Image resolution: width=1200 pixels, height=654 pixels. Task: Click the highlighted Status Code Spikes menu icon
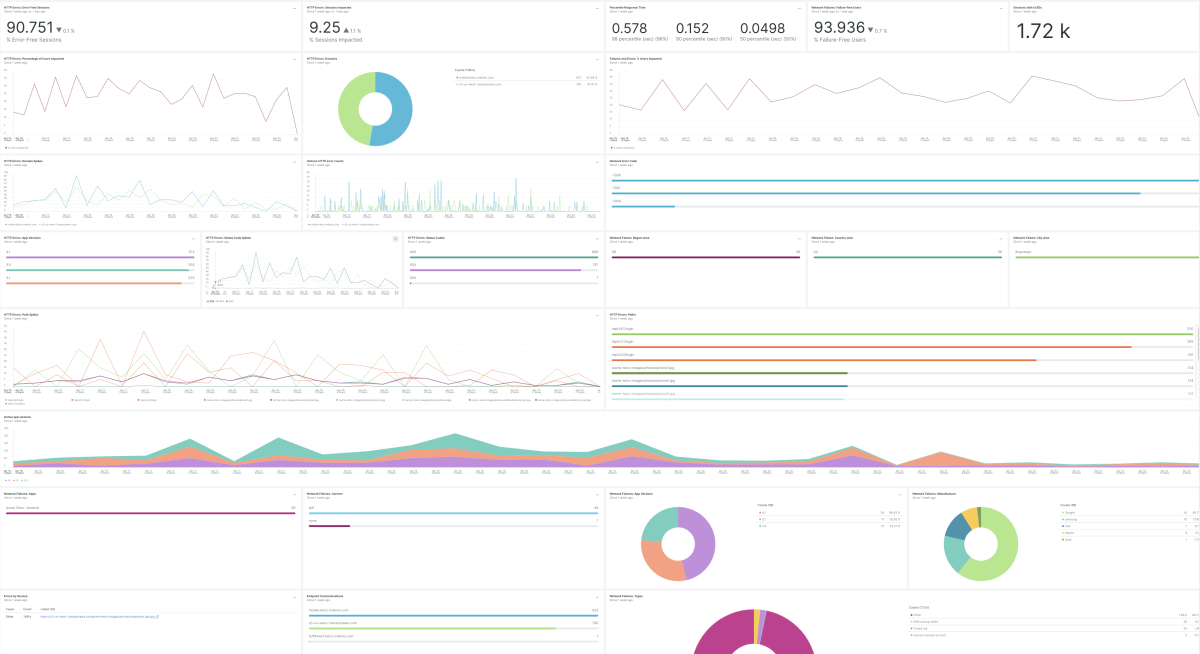coord(395,239)
